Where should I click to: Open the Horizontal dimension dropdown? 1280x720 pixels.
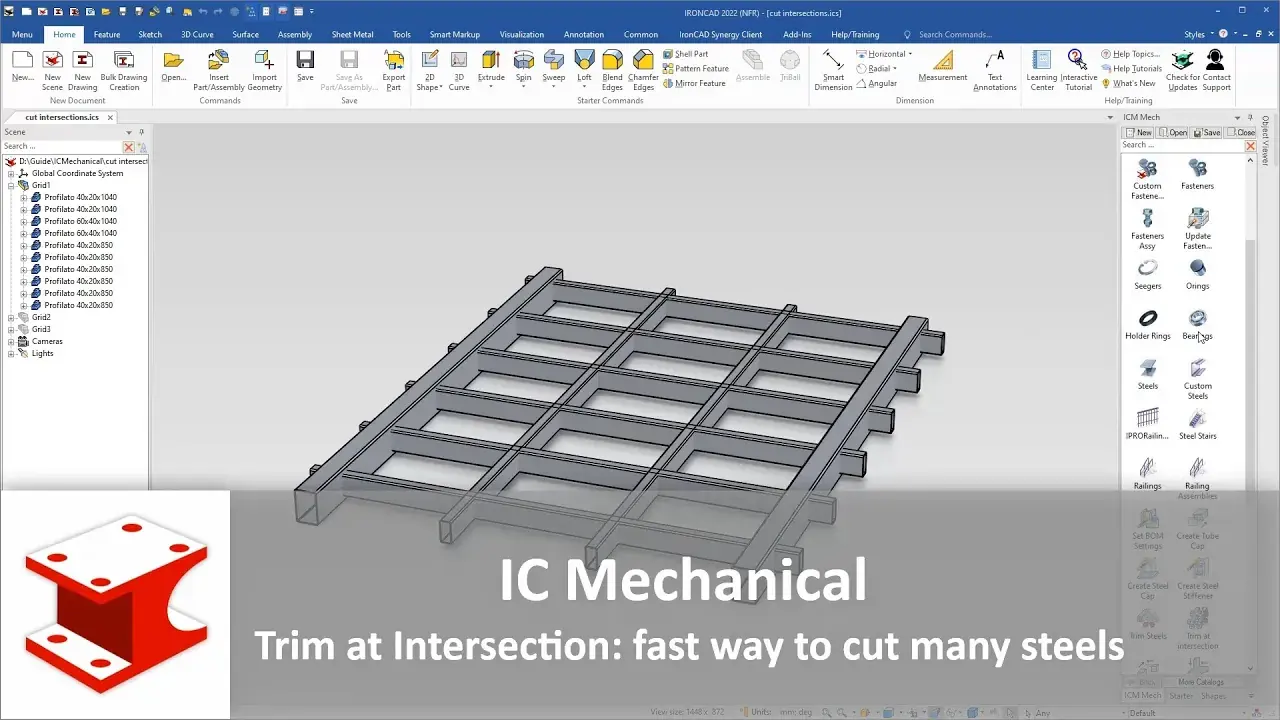pos(910,54)
